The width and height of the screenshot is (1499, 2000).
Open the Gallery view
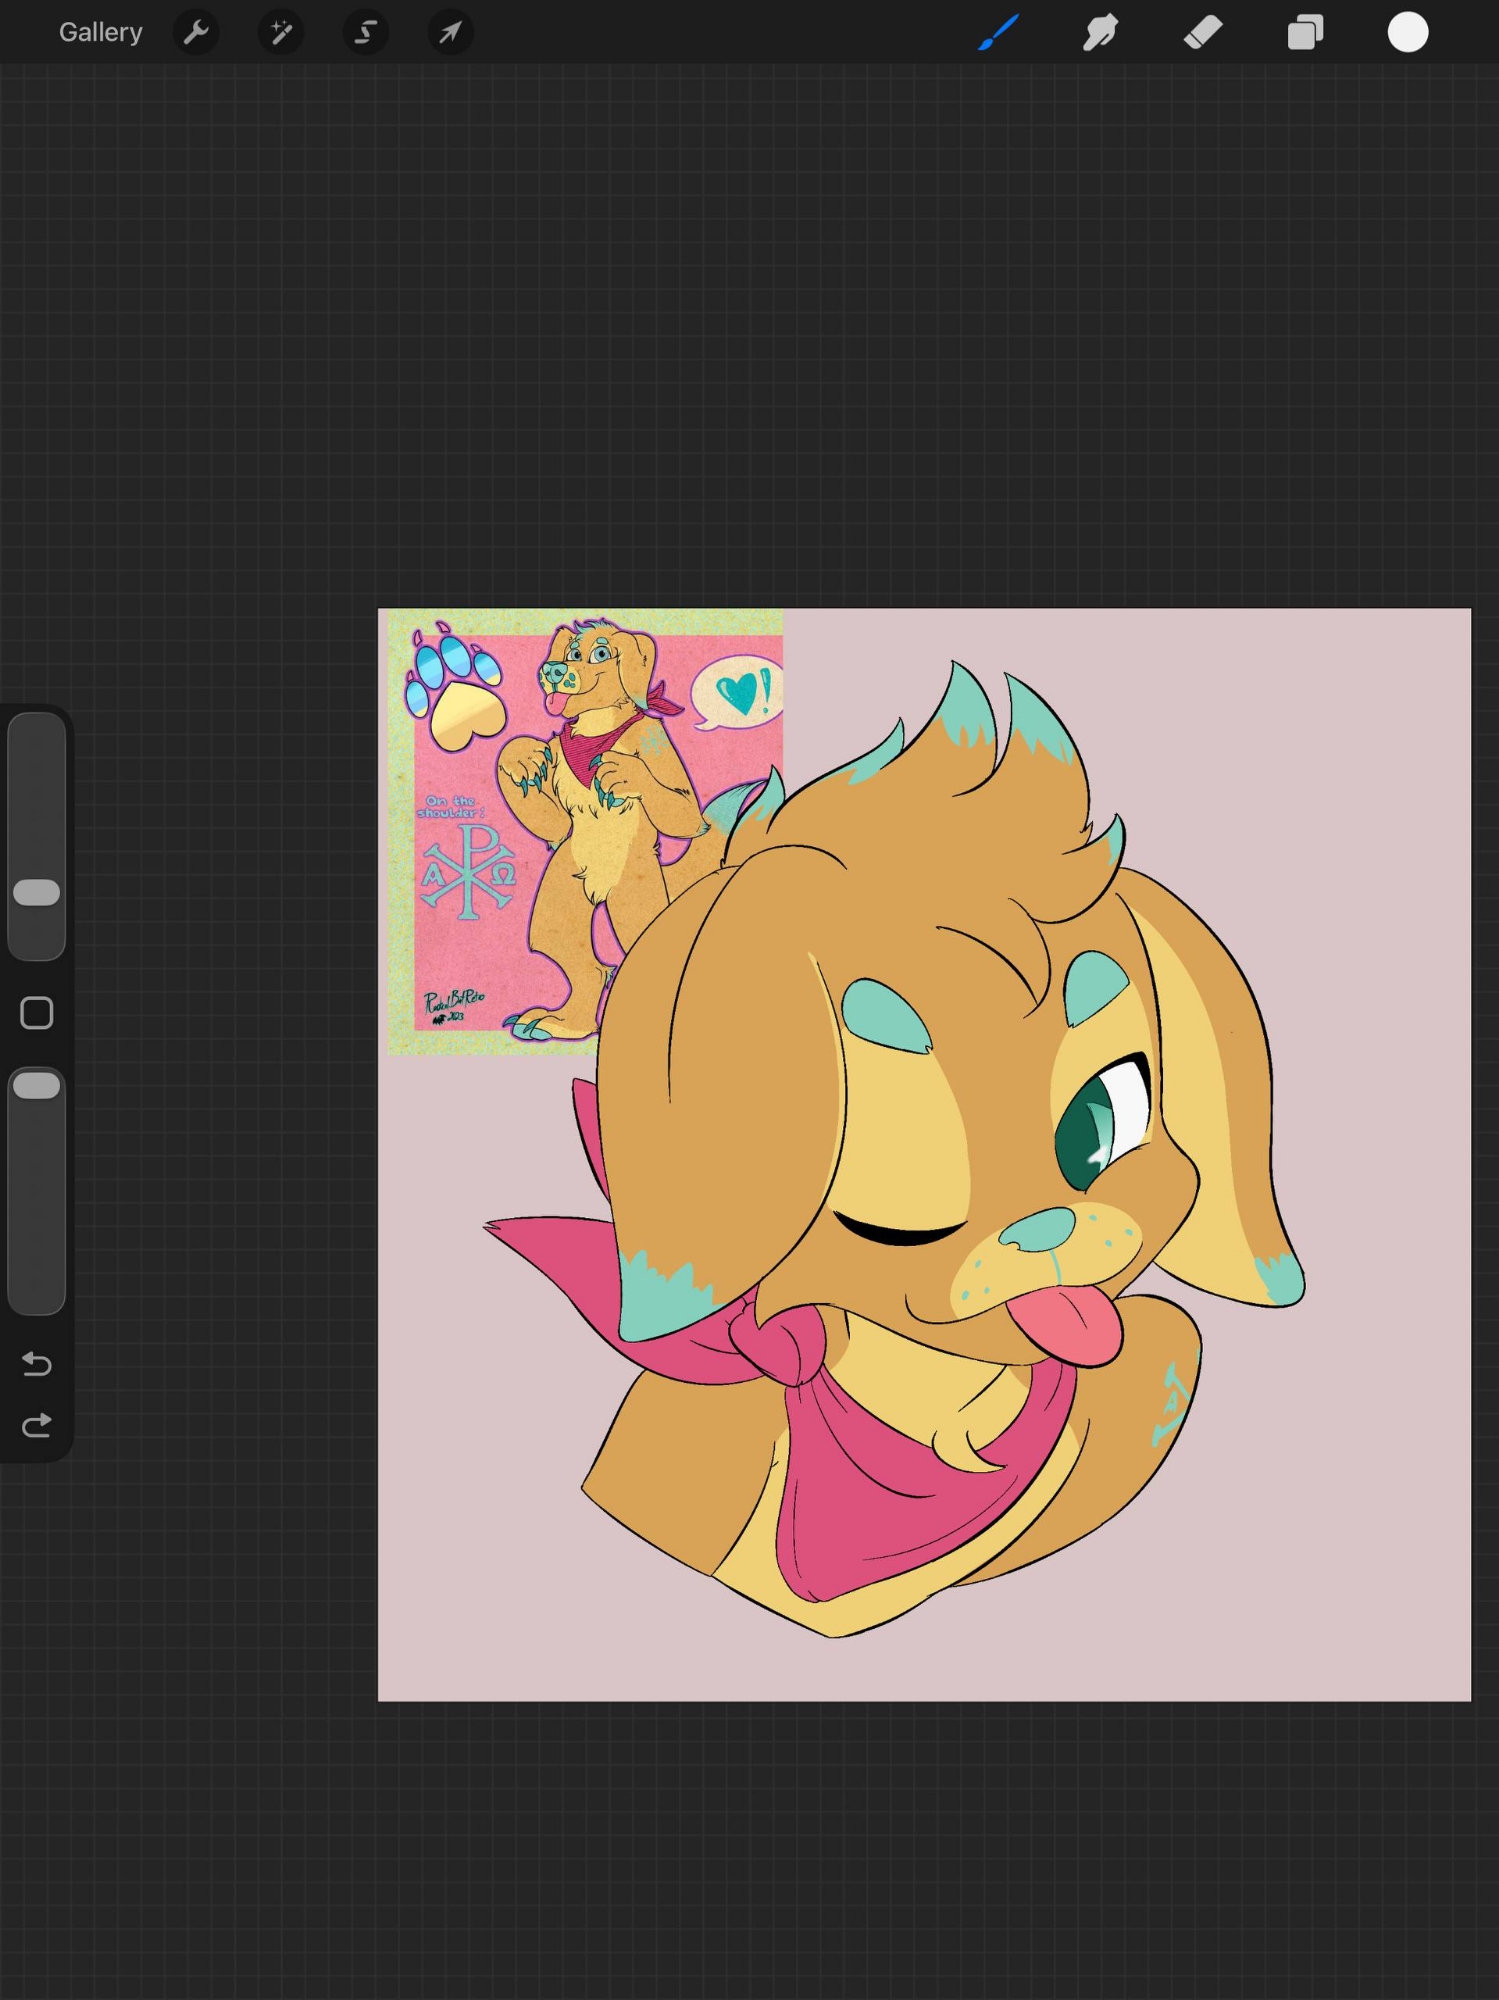coord(100,33)
